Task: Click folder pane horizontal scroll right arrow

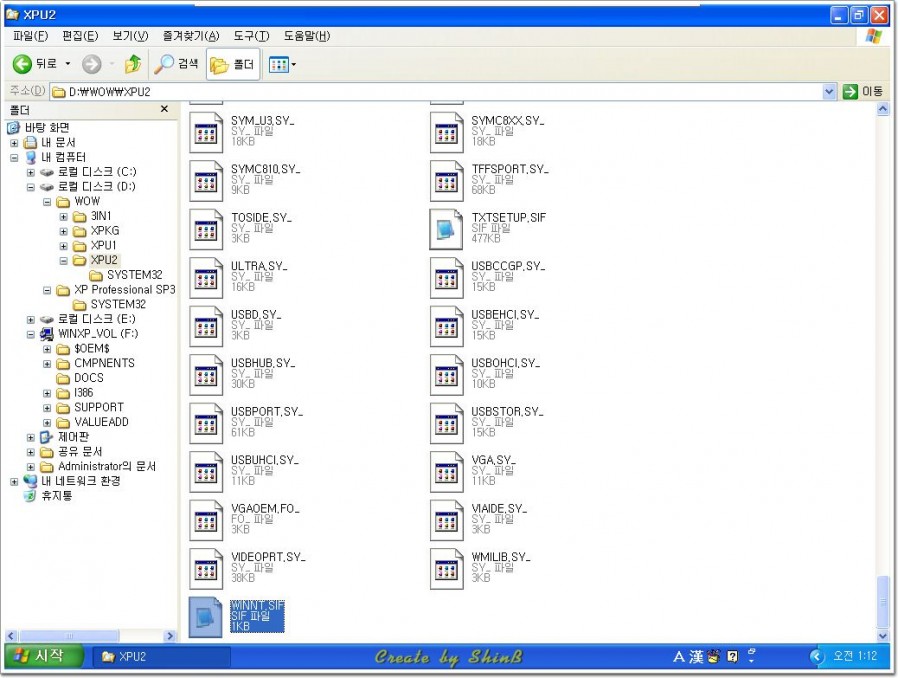Action: (169, 636)
